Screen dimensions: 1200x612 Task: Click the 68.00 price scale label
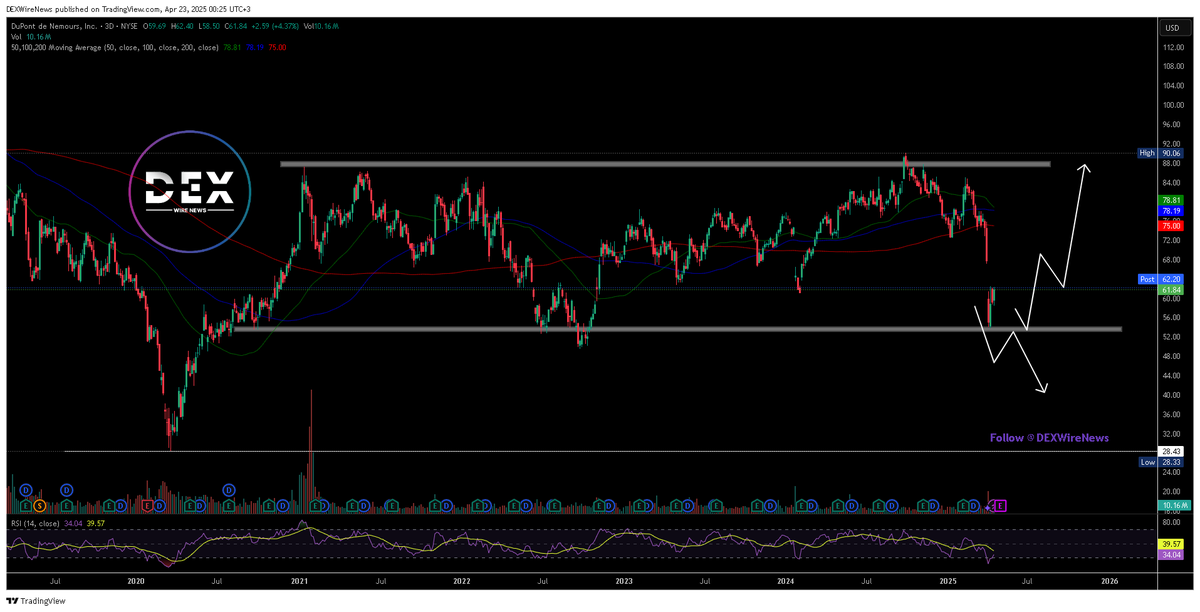point(1173,260)
